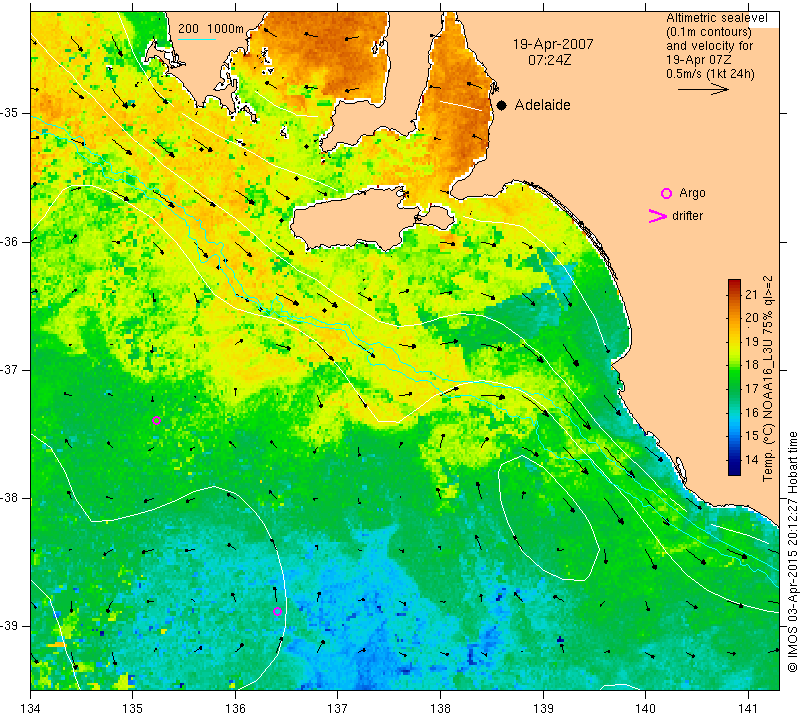This screenshot has height=720, width=800.
Task: Click the dark blue bottom of colorbar
Action: [734, 470]
